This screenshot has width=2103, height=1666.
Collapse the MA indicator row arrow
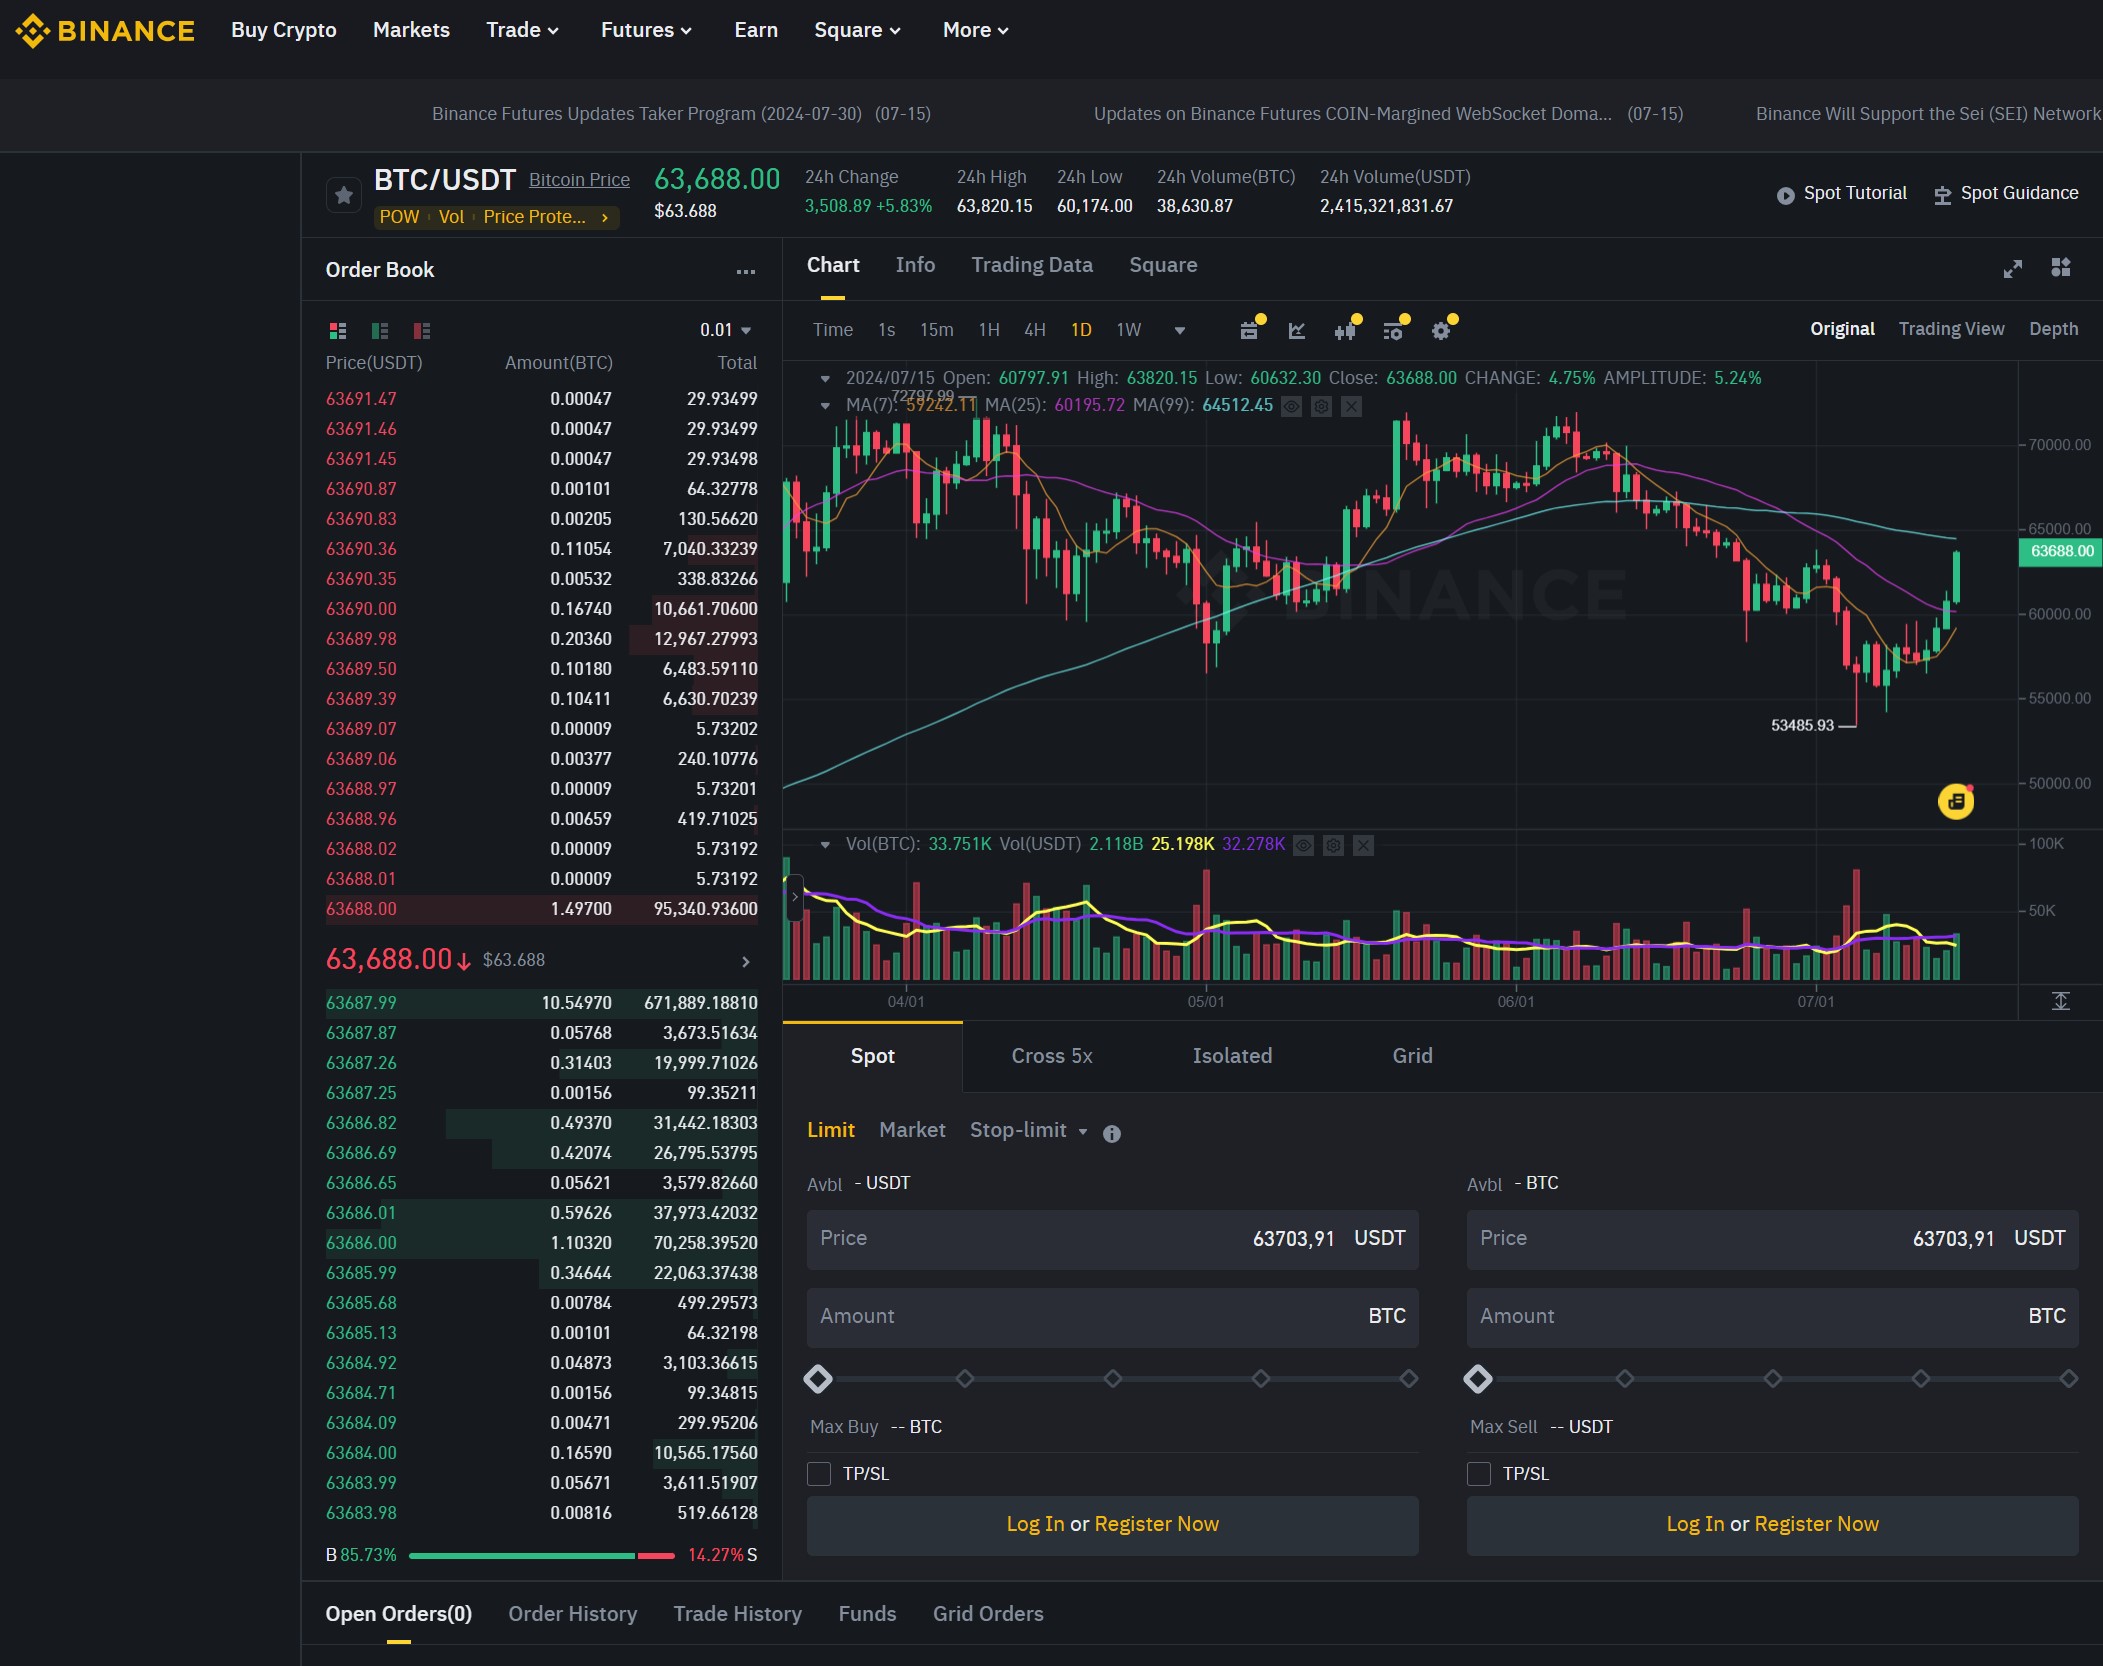pos(825,406)
